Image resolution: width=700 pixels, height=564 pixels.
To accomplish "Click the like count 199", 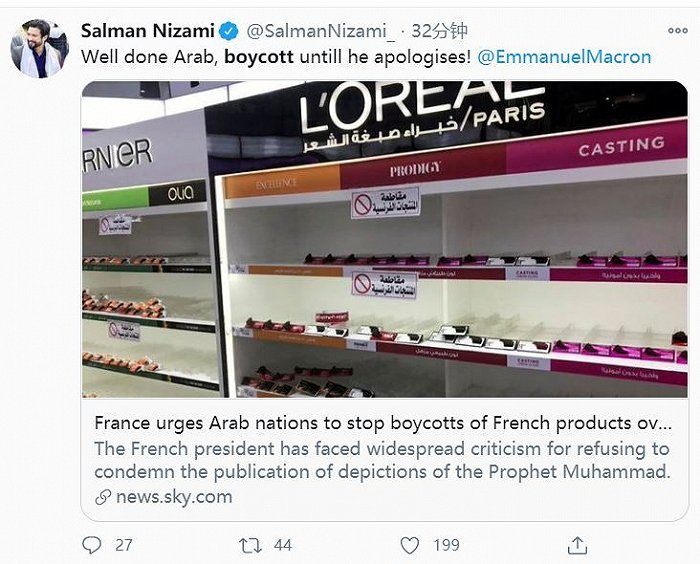I will [x=445, y=546].
